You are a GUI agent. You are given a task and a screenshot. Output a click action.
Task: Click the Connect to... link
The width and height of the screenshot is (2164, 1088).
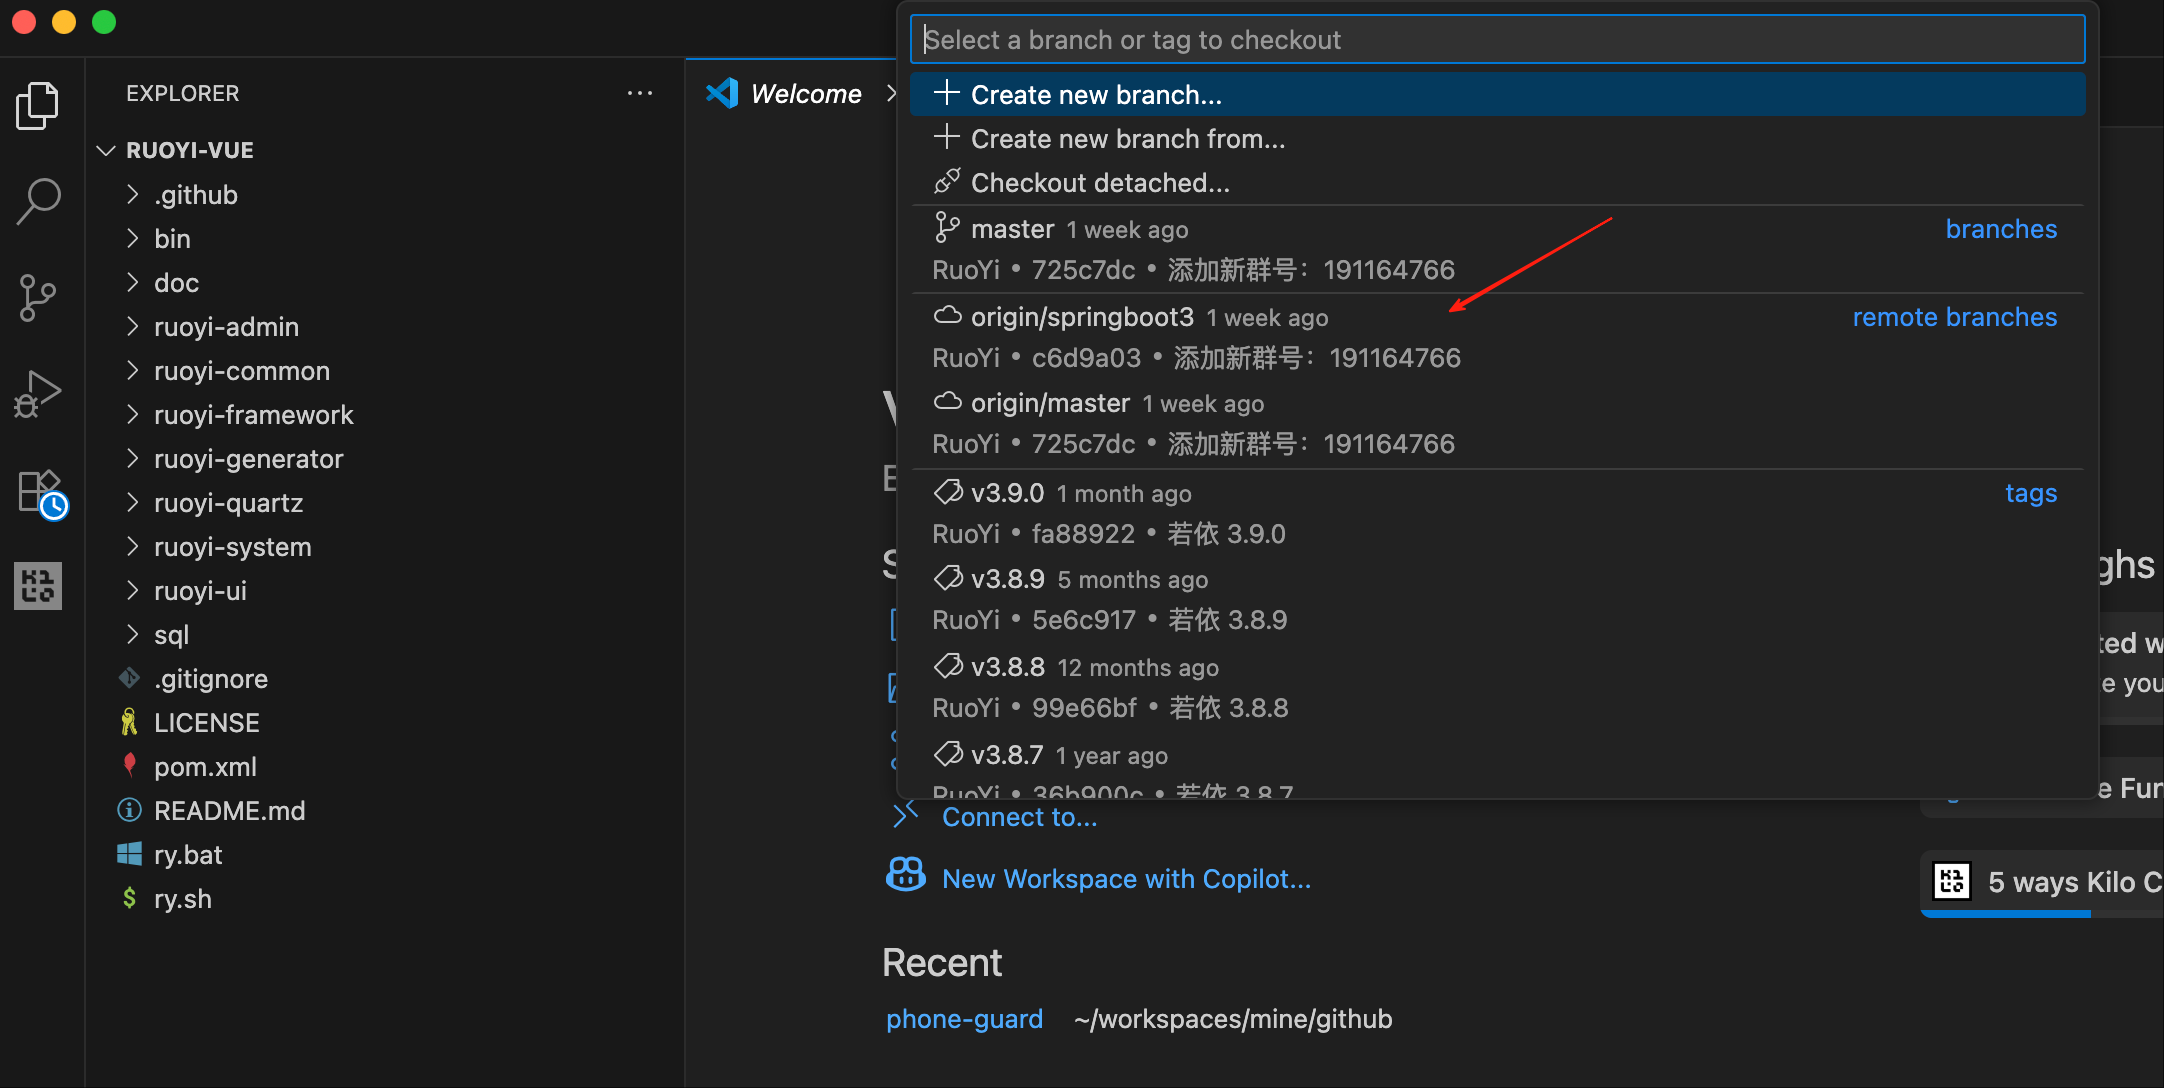coord(1019,818)
